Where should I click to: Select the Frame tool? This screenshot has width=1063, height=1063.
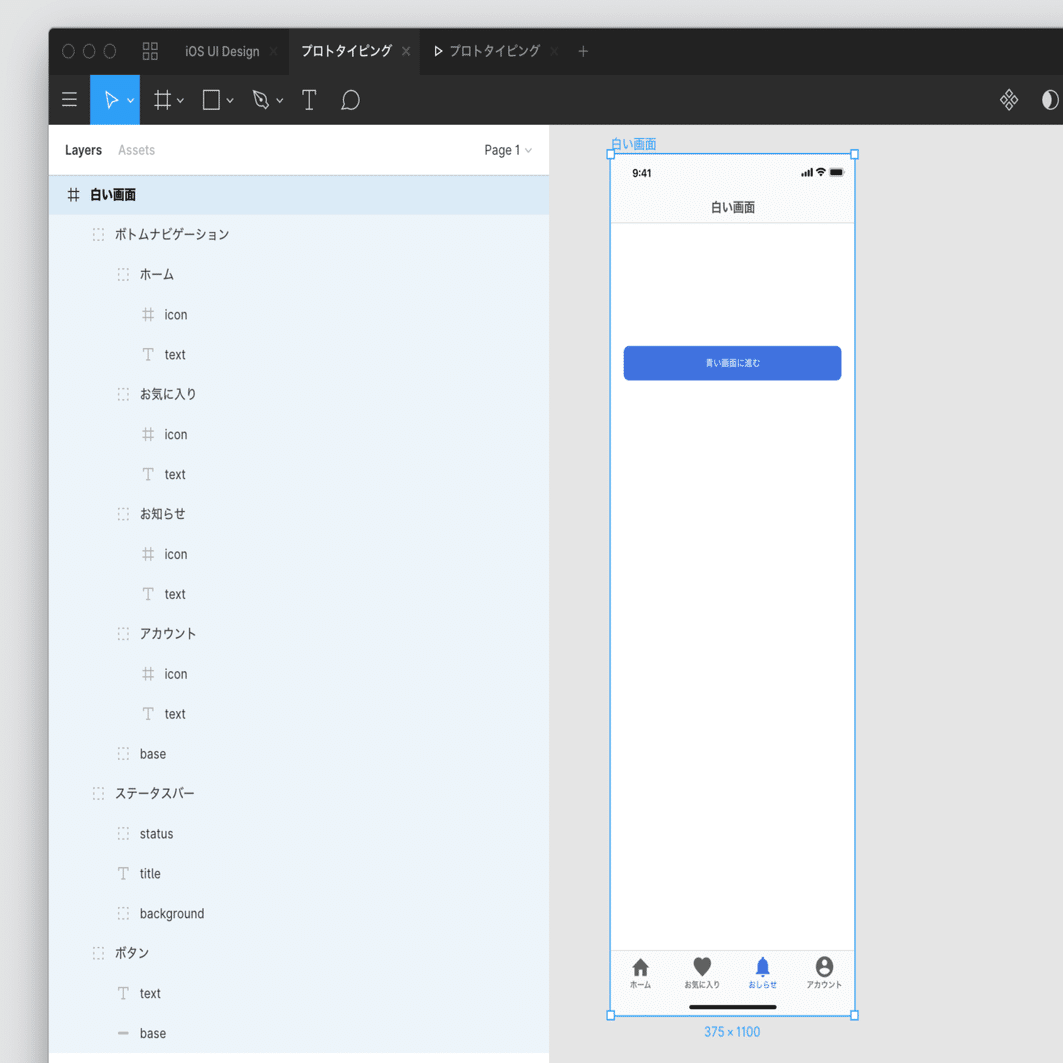[x=162, y=100]
